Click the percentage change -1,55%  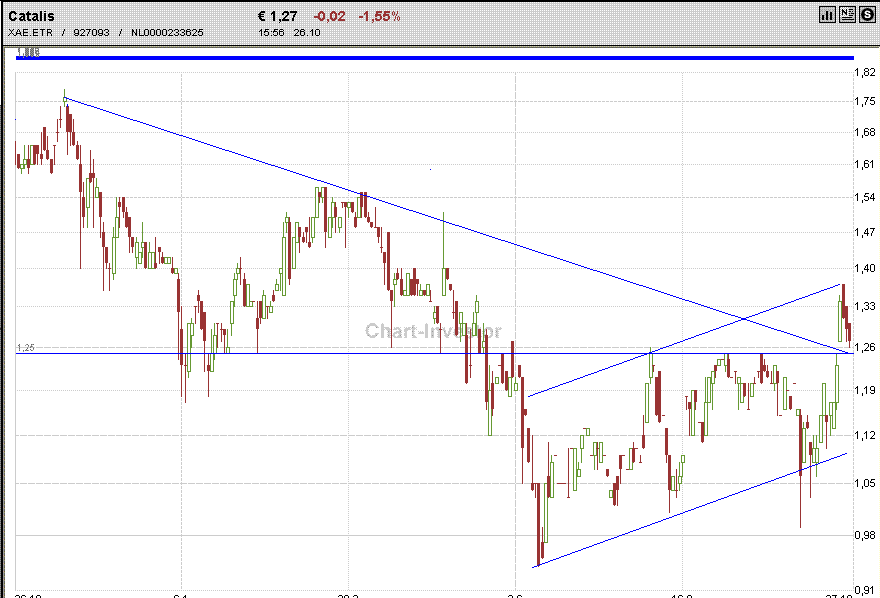380,16
